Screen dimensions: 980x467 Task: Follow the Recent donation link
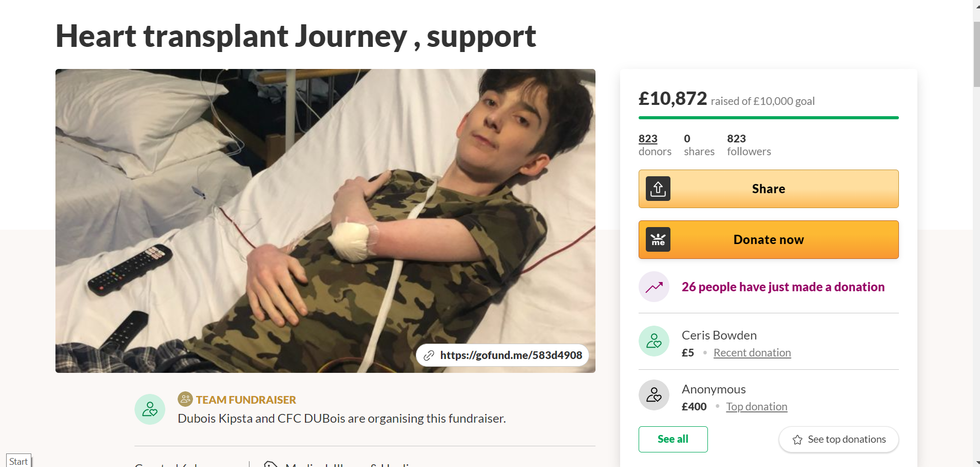[x=752, y=353]
